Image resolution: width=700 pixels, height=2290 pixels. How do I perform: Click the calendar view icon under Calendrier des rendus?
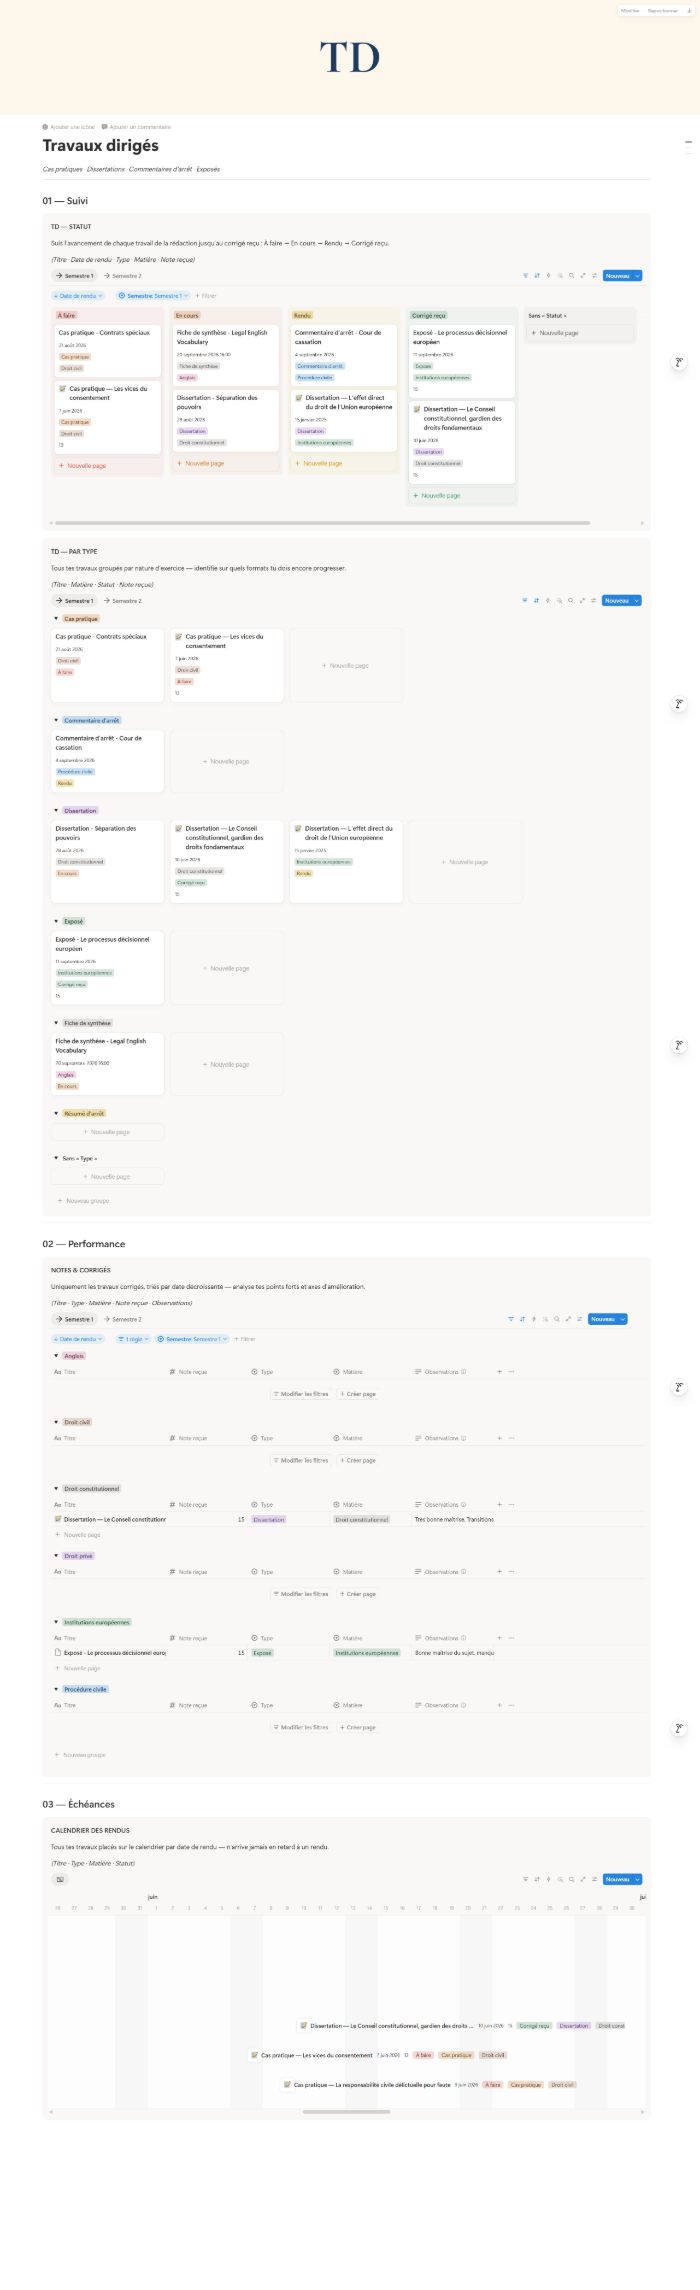(x=60, y=1879)
